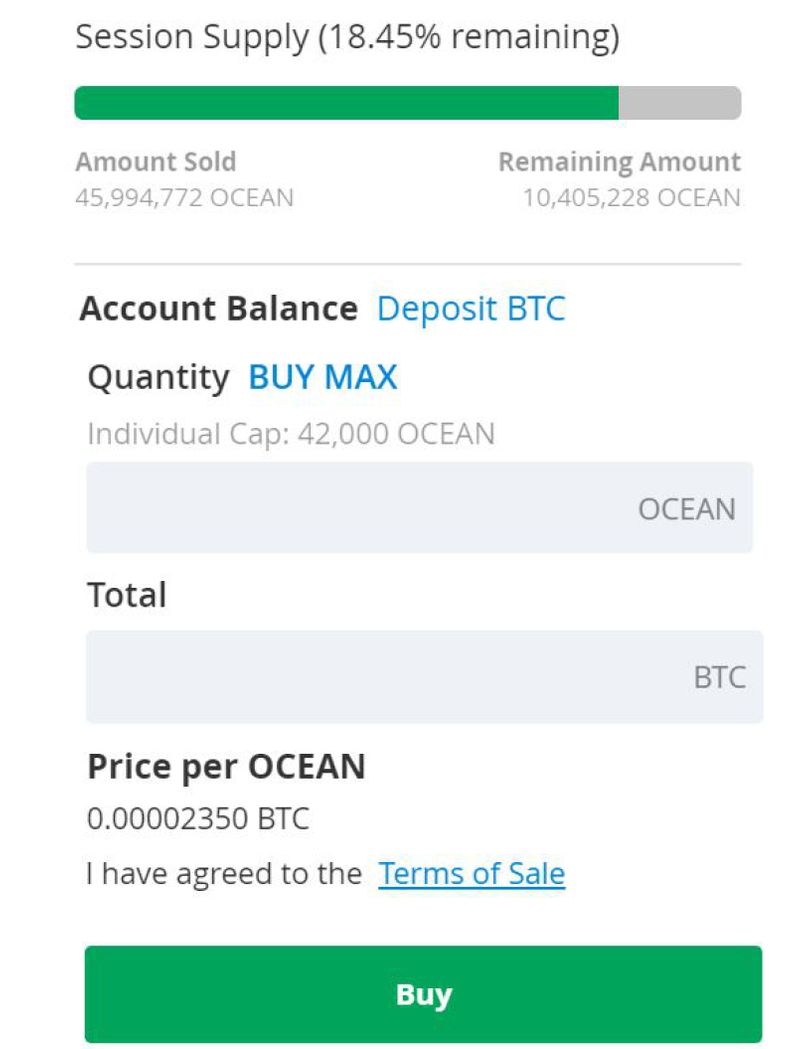Viewport: 800px width, 1049px height.
Task: Click the Price per OCEAN heading
Action: [226, 766]
